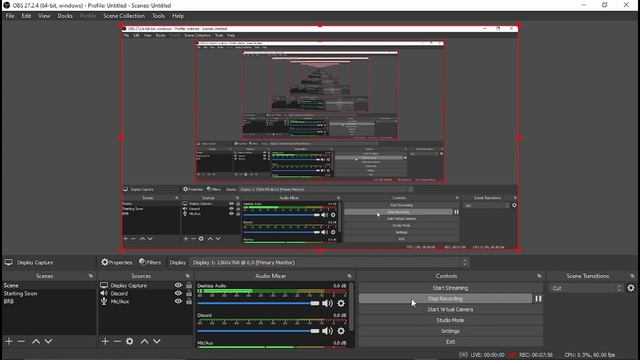This screenshot has height=360, width=640.
Task: Move scene up arrow in Scenes panel
Action: pos(36,341)
